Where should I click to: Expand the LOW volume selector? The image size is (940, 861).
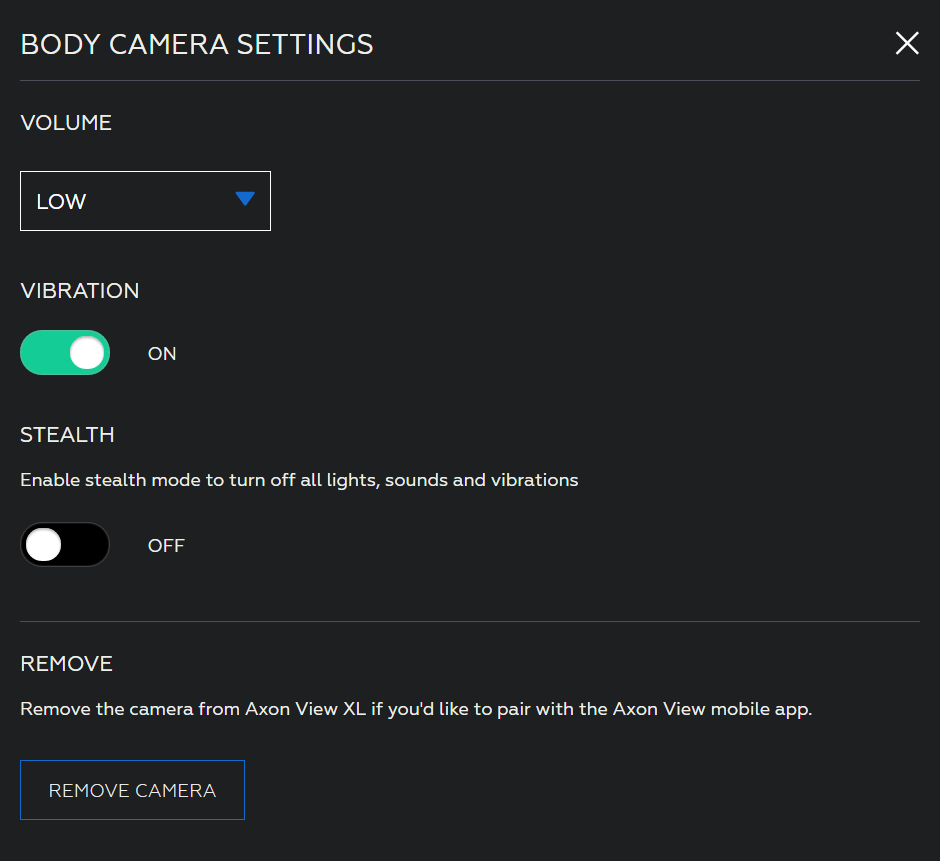tap(145, 200)
